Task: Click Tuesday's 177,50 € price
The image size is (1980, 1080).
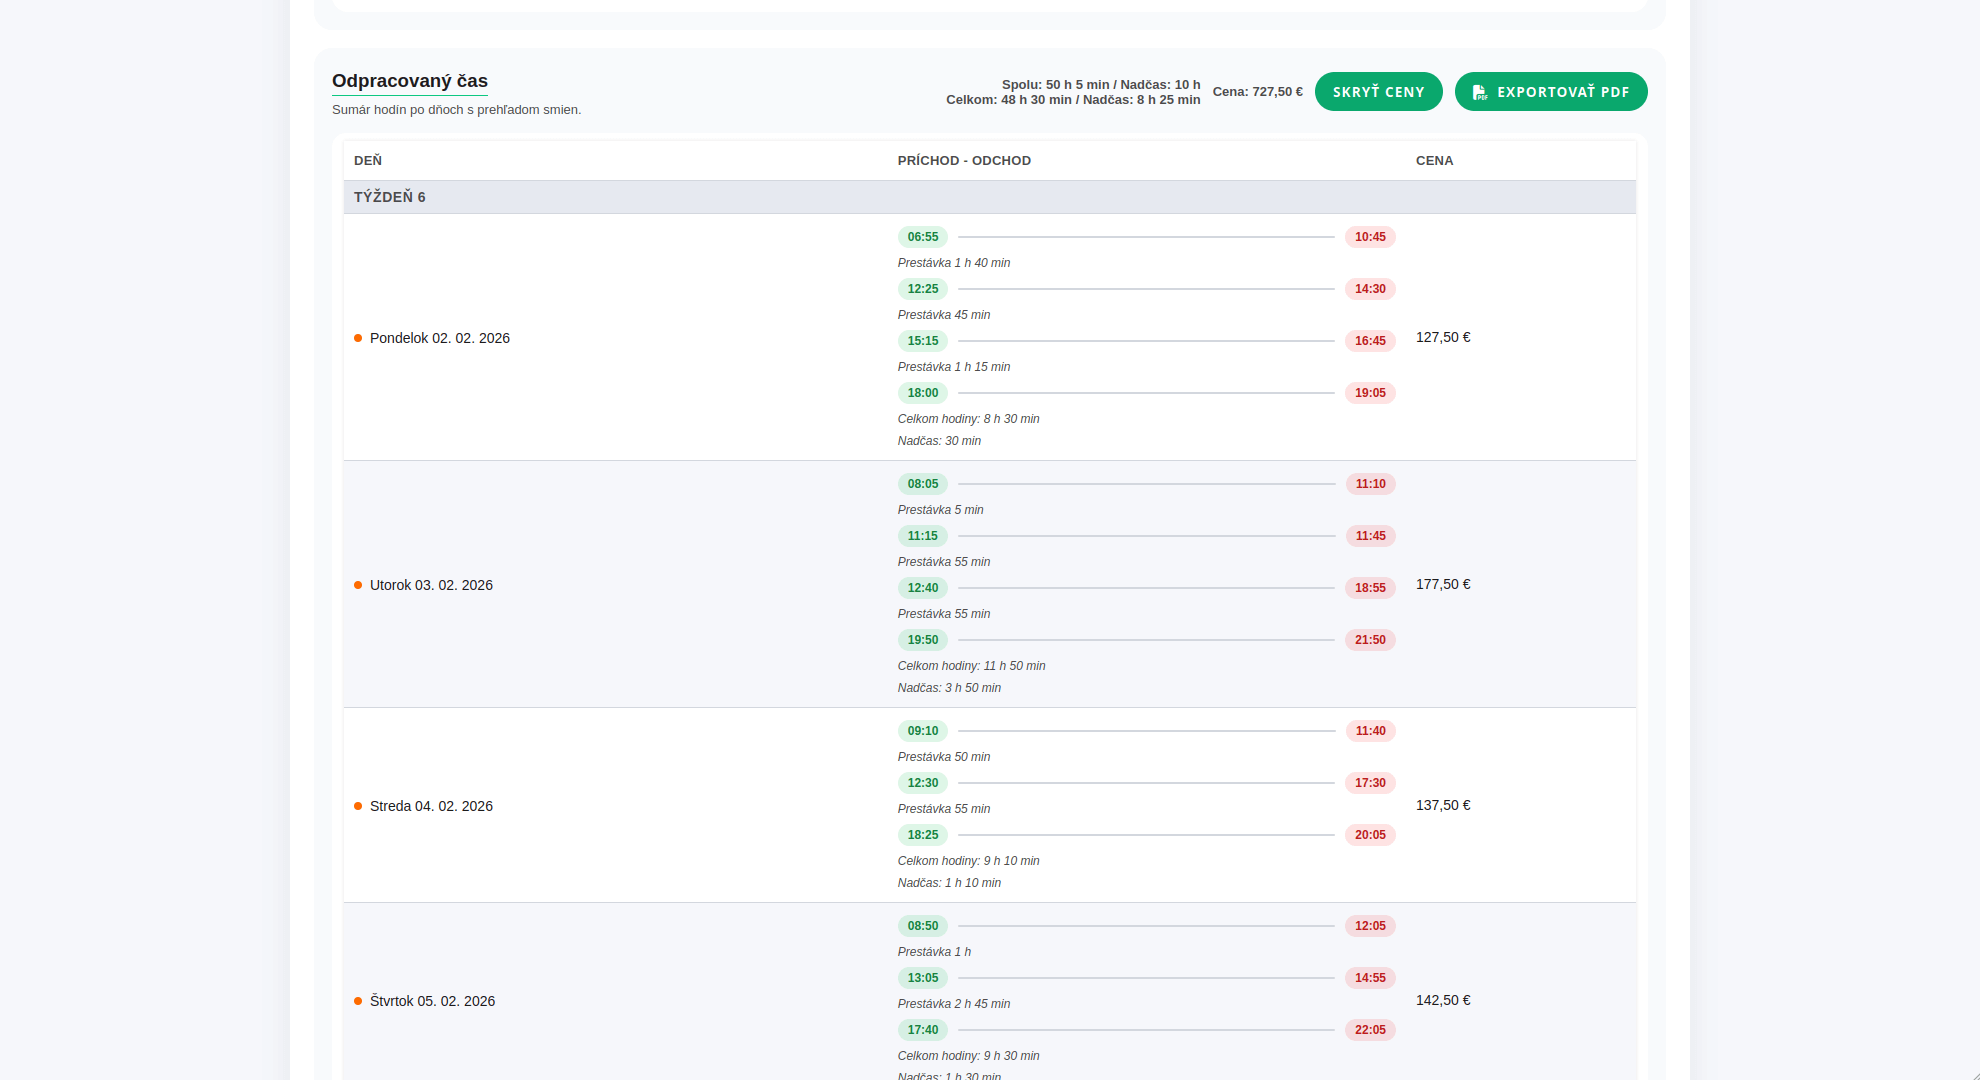Action: tap(1442, 584)
